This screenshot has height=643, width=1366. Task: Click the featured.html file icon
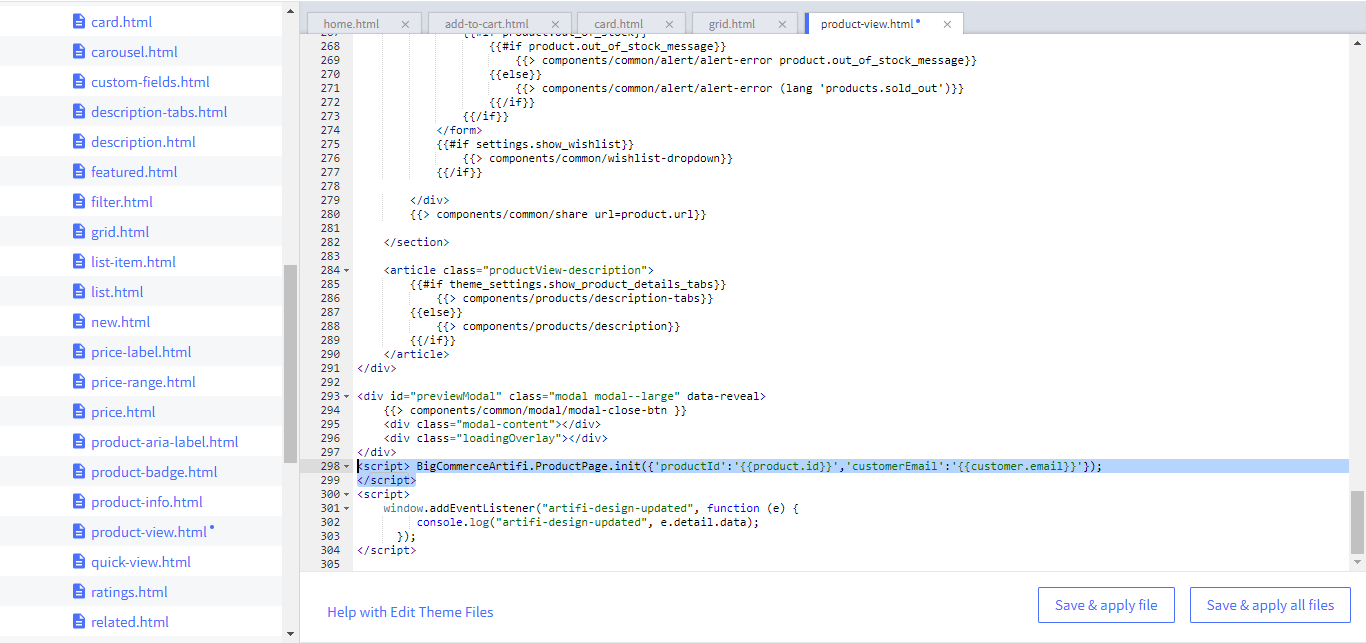79,171
